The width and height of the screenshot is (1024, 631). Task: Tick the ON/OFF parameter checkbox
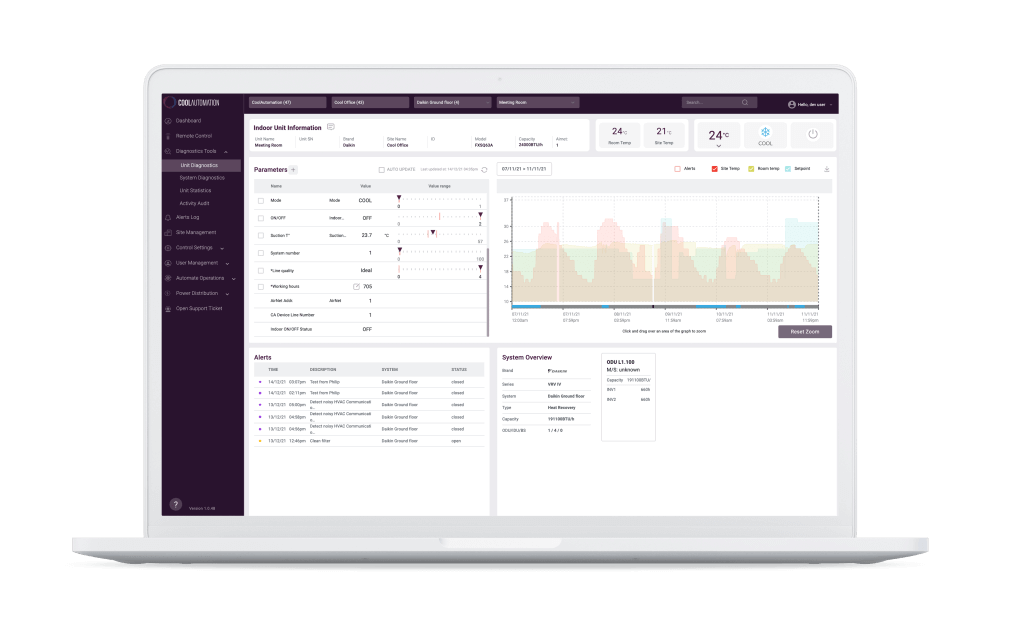(x=261, y=218)
